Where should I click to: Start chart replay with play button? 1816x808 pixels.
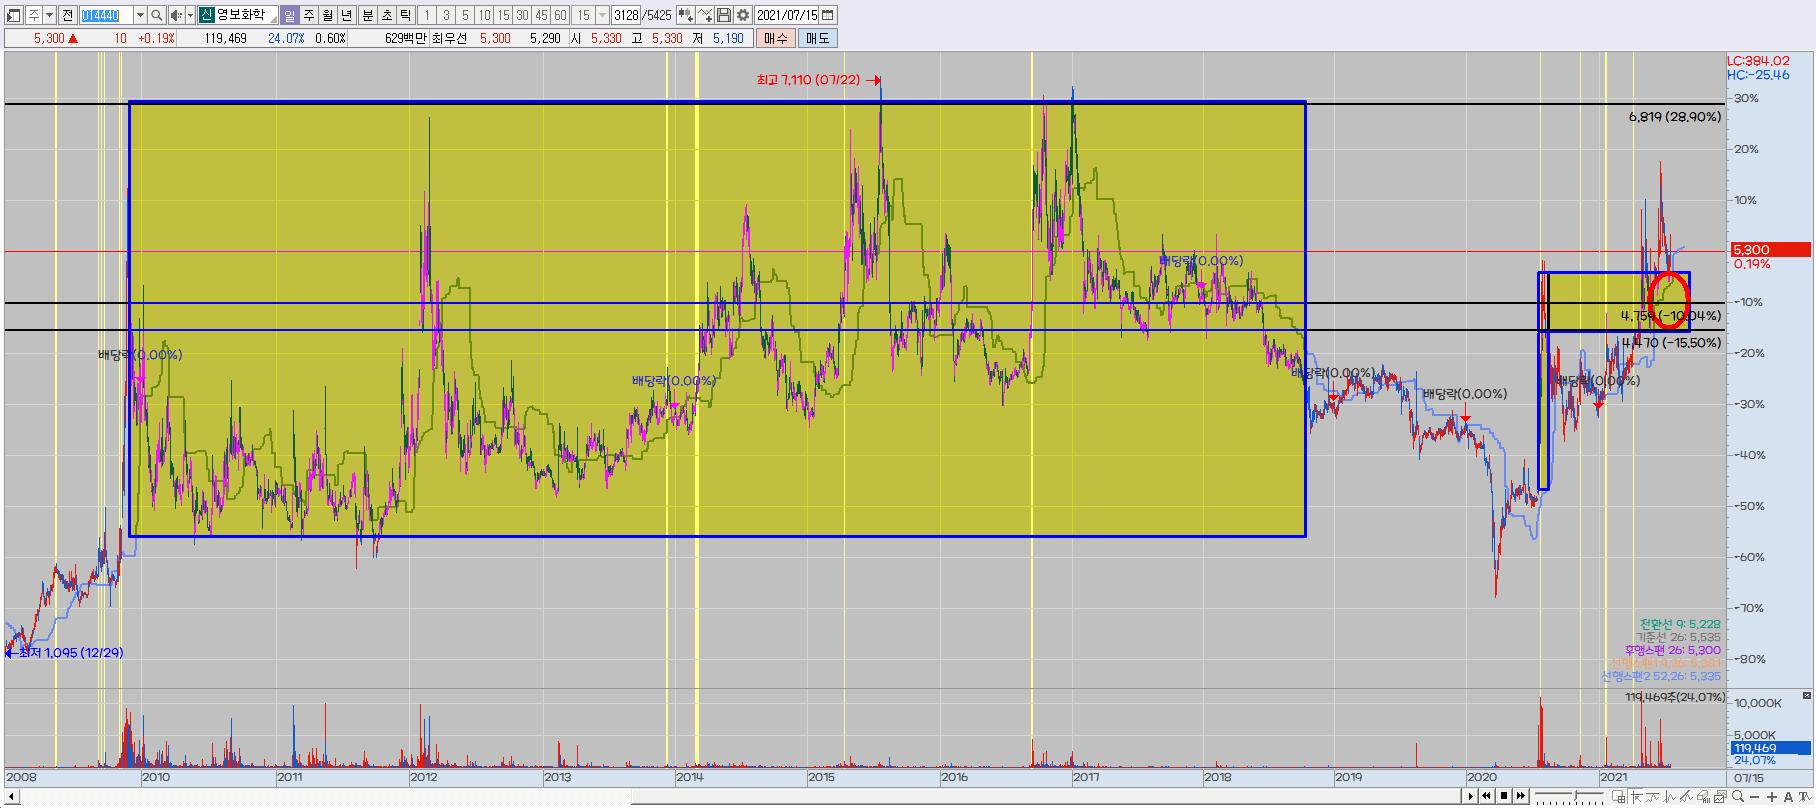(1471, 796)
